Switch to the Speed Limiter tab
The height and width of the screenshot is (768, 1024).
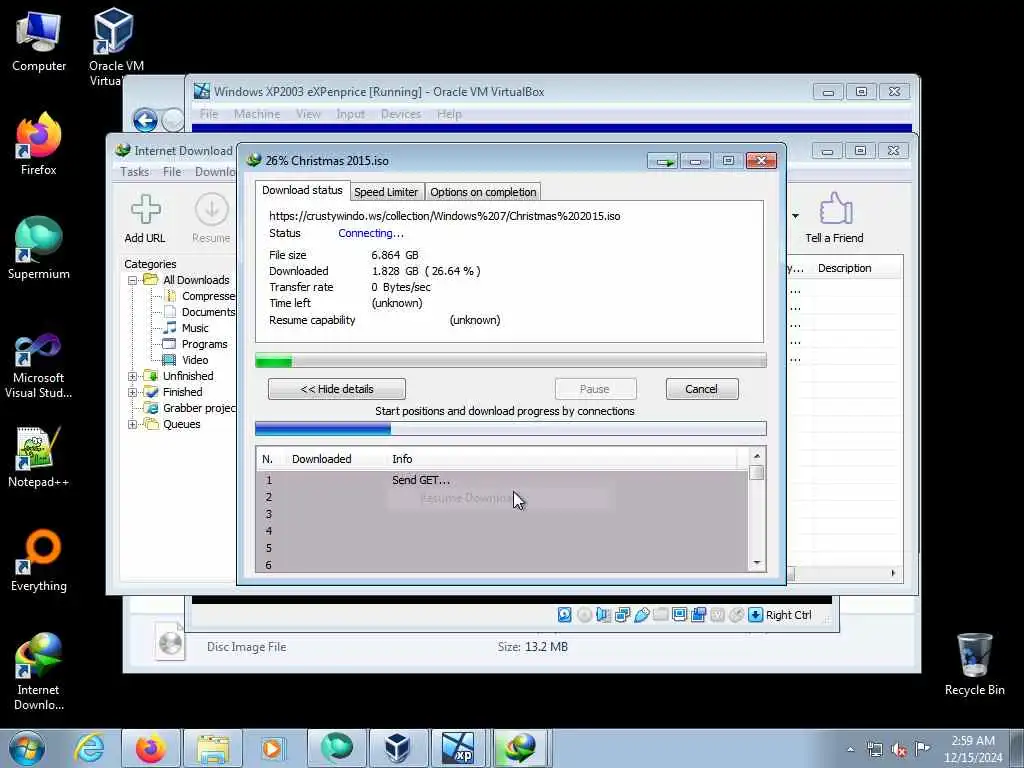point(386,192)
